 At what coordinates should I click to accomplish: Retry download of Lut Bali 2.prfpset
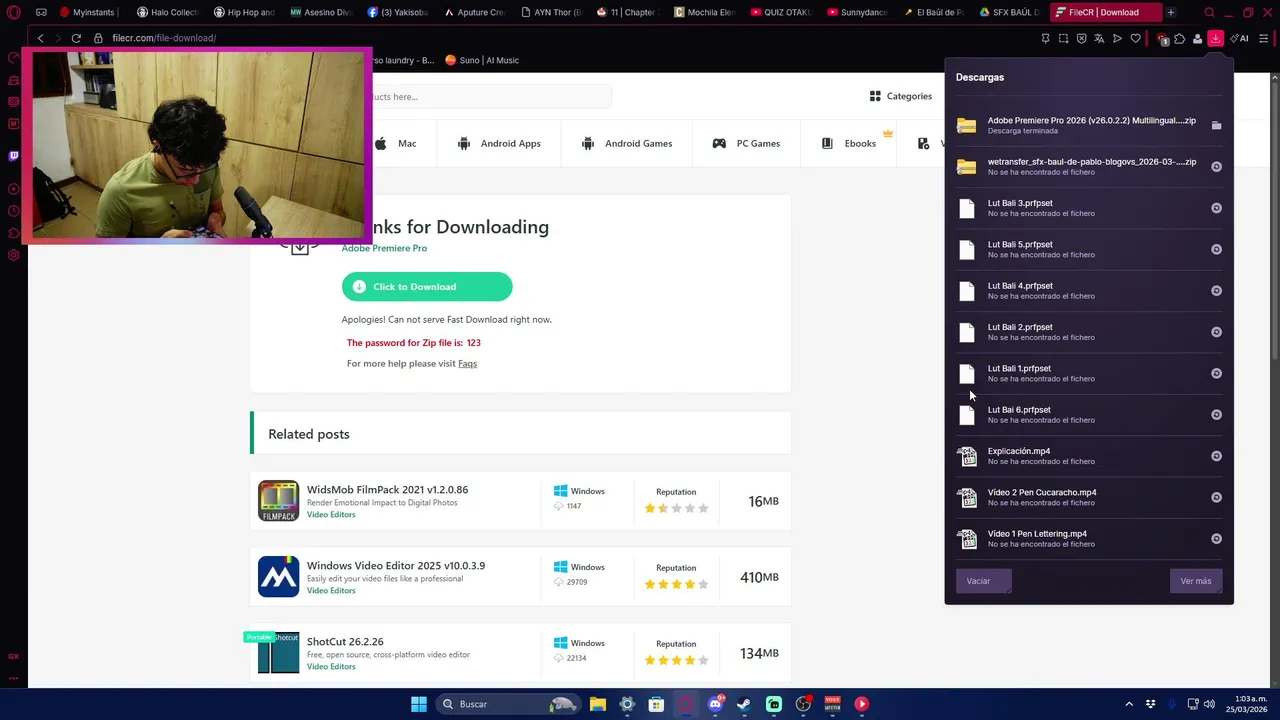1216,332
